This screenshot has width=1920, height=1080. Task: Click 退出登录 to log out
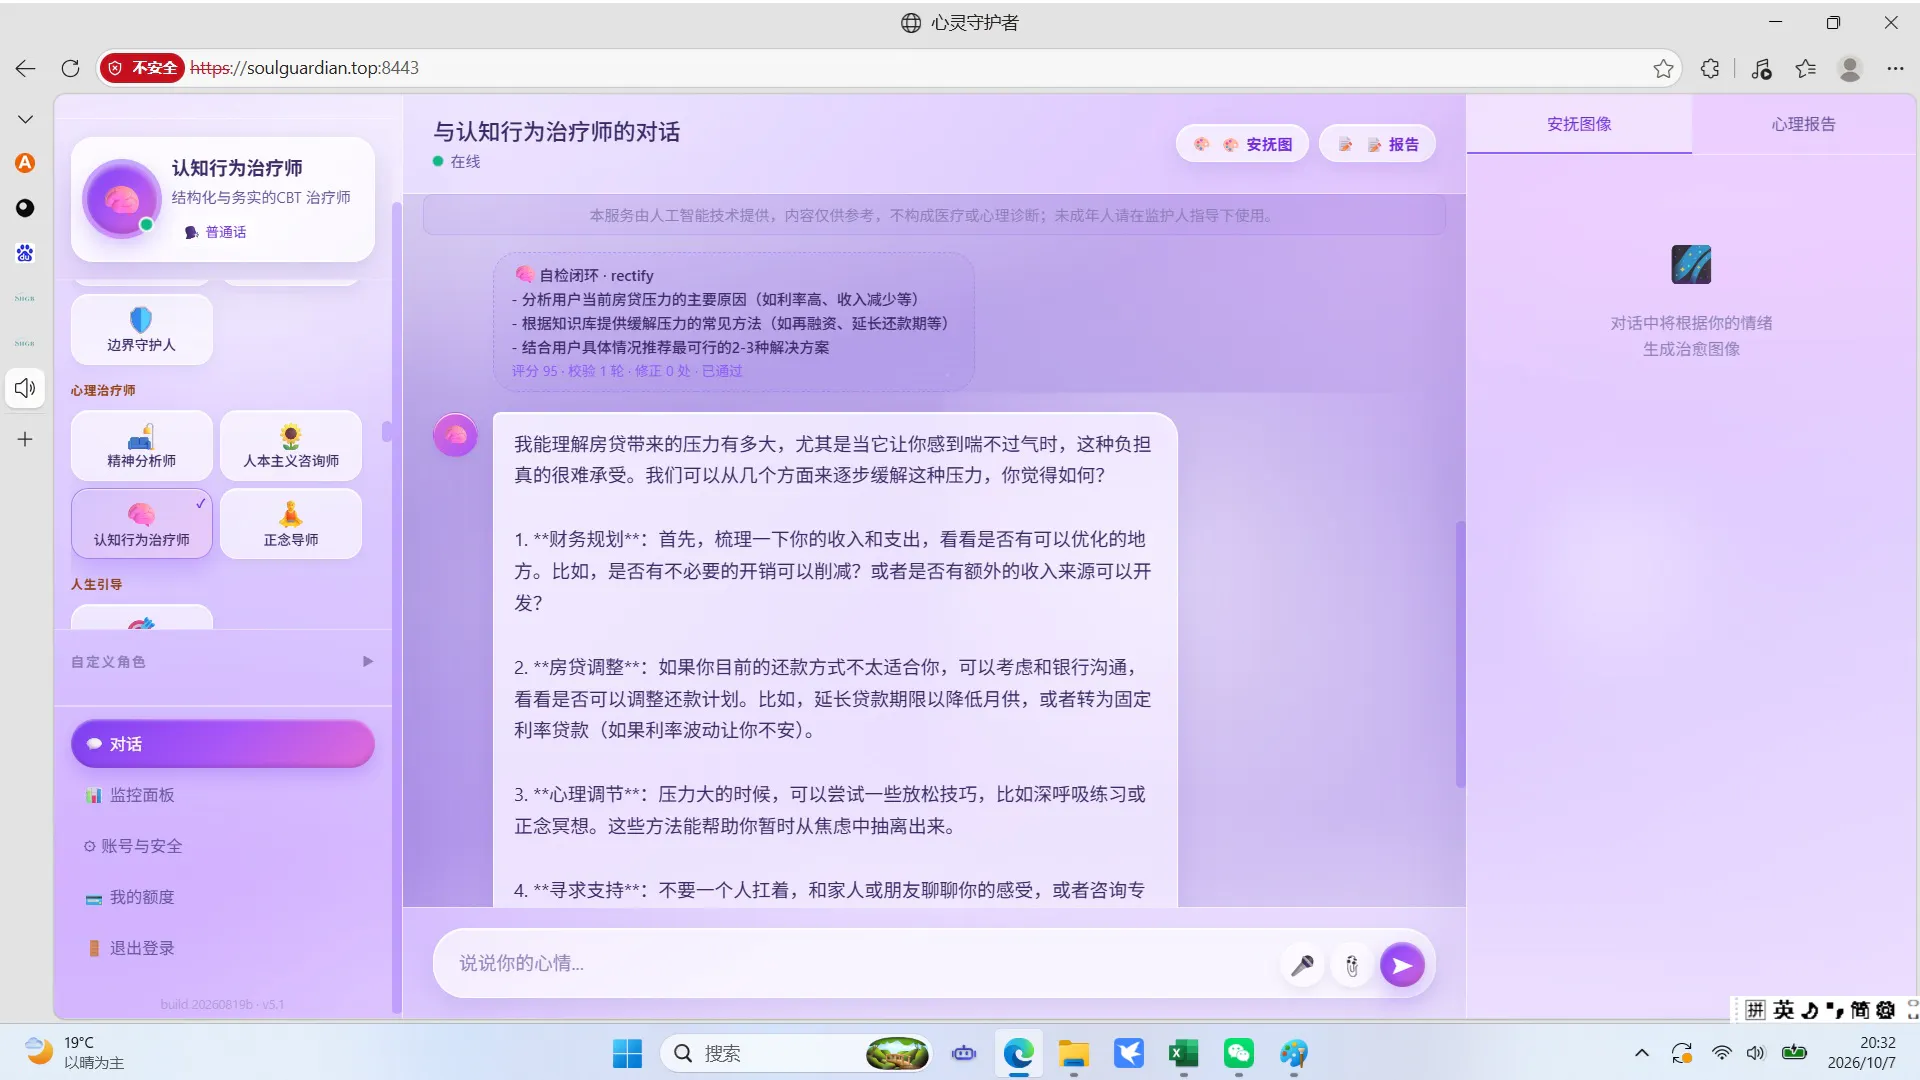click(x=222, y=948)
